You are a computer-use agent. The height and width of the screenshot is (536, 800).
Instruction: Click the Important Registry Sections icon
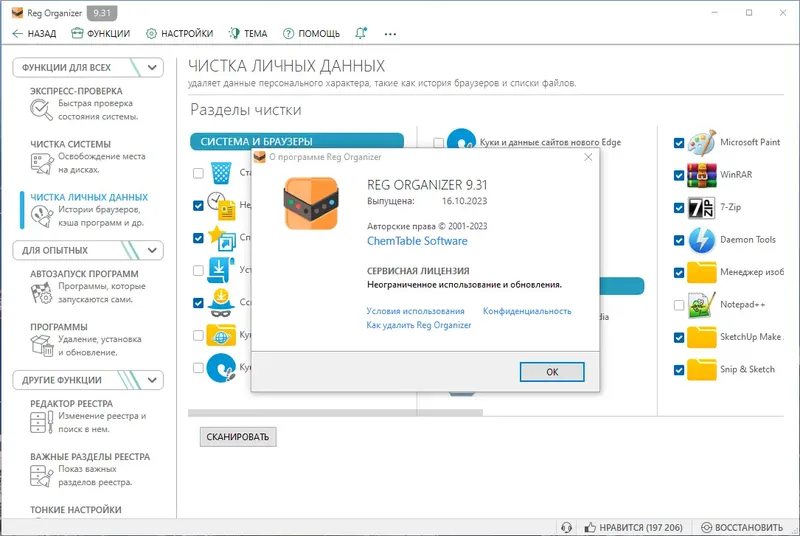[x=41, y=475]
